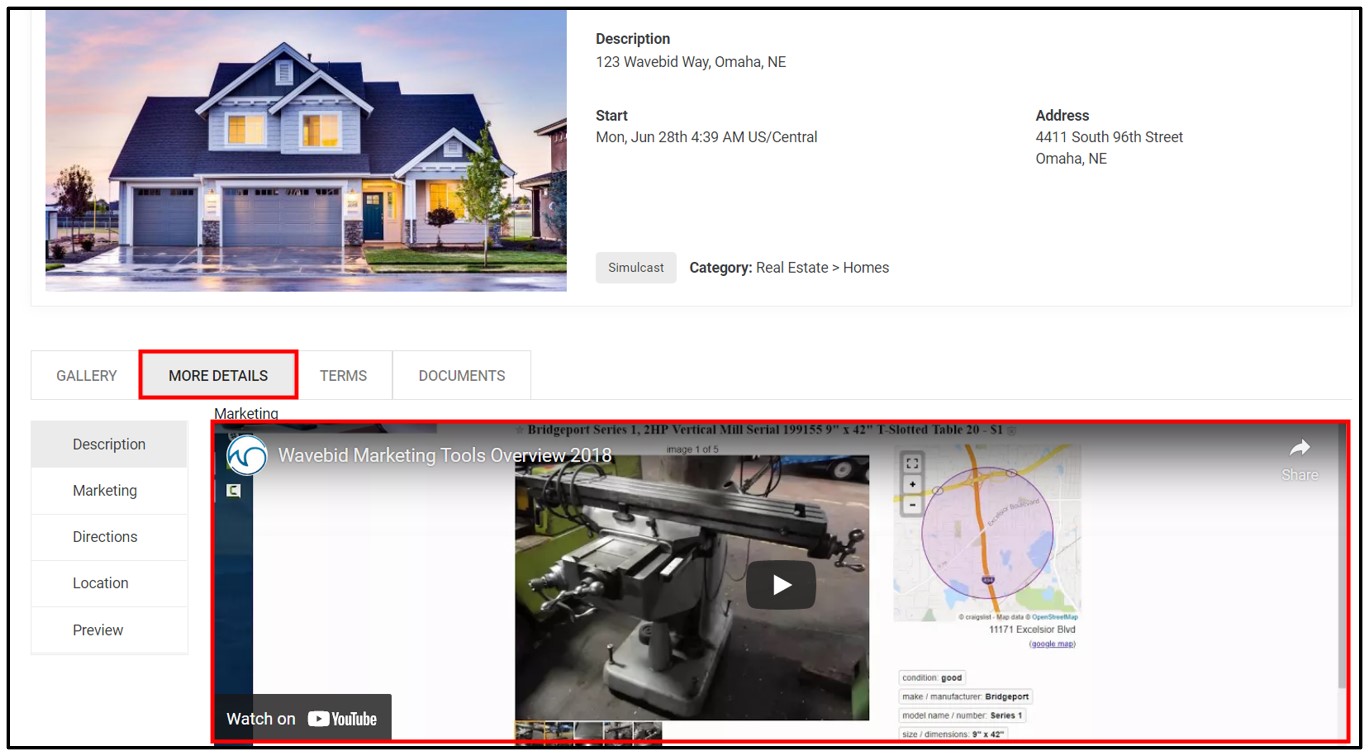Click the house listing photo
The image size is (1369, 755).
[306, 150]
